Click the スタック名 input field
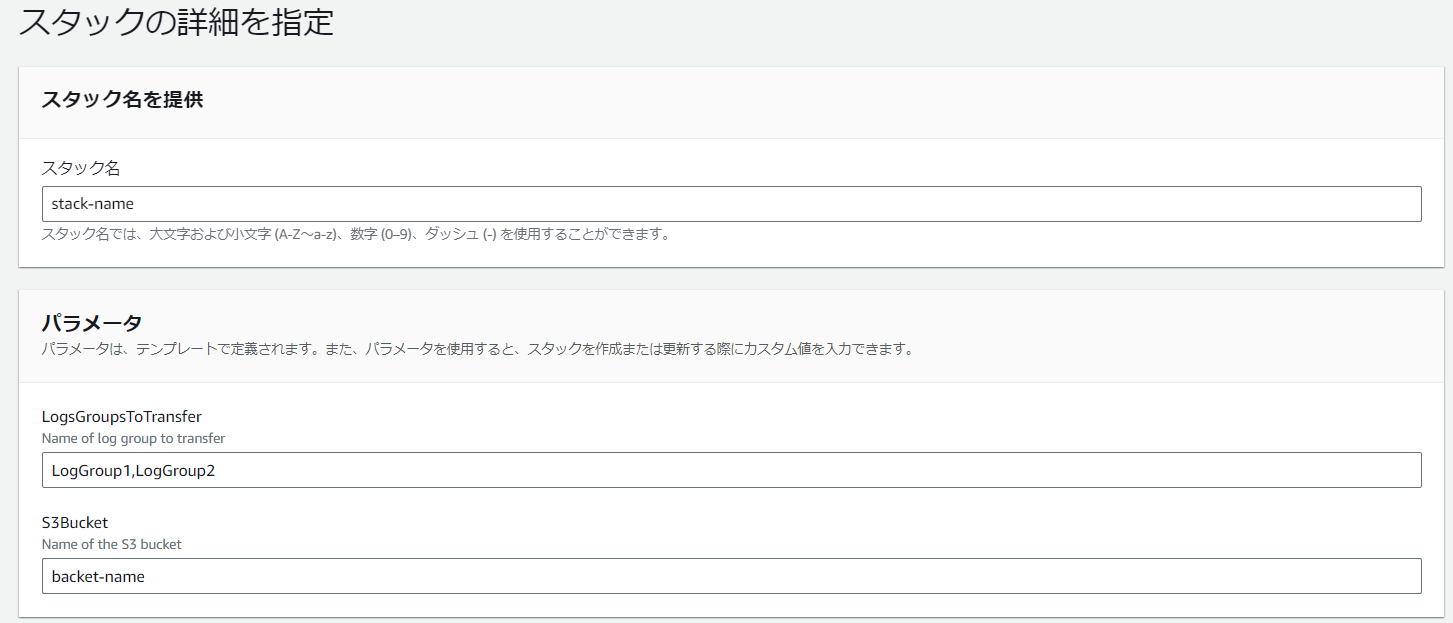Viewport: 1453px width, 623px height. tap(731, 204)
